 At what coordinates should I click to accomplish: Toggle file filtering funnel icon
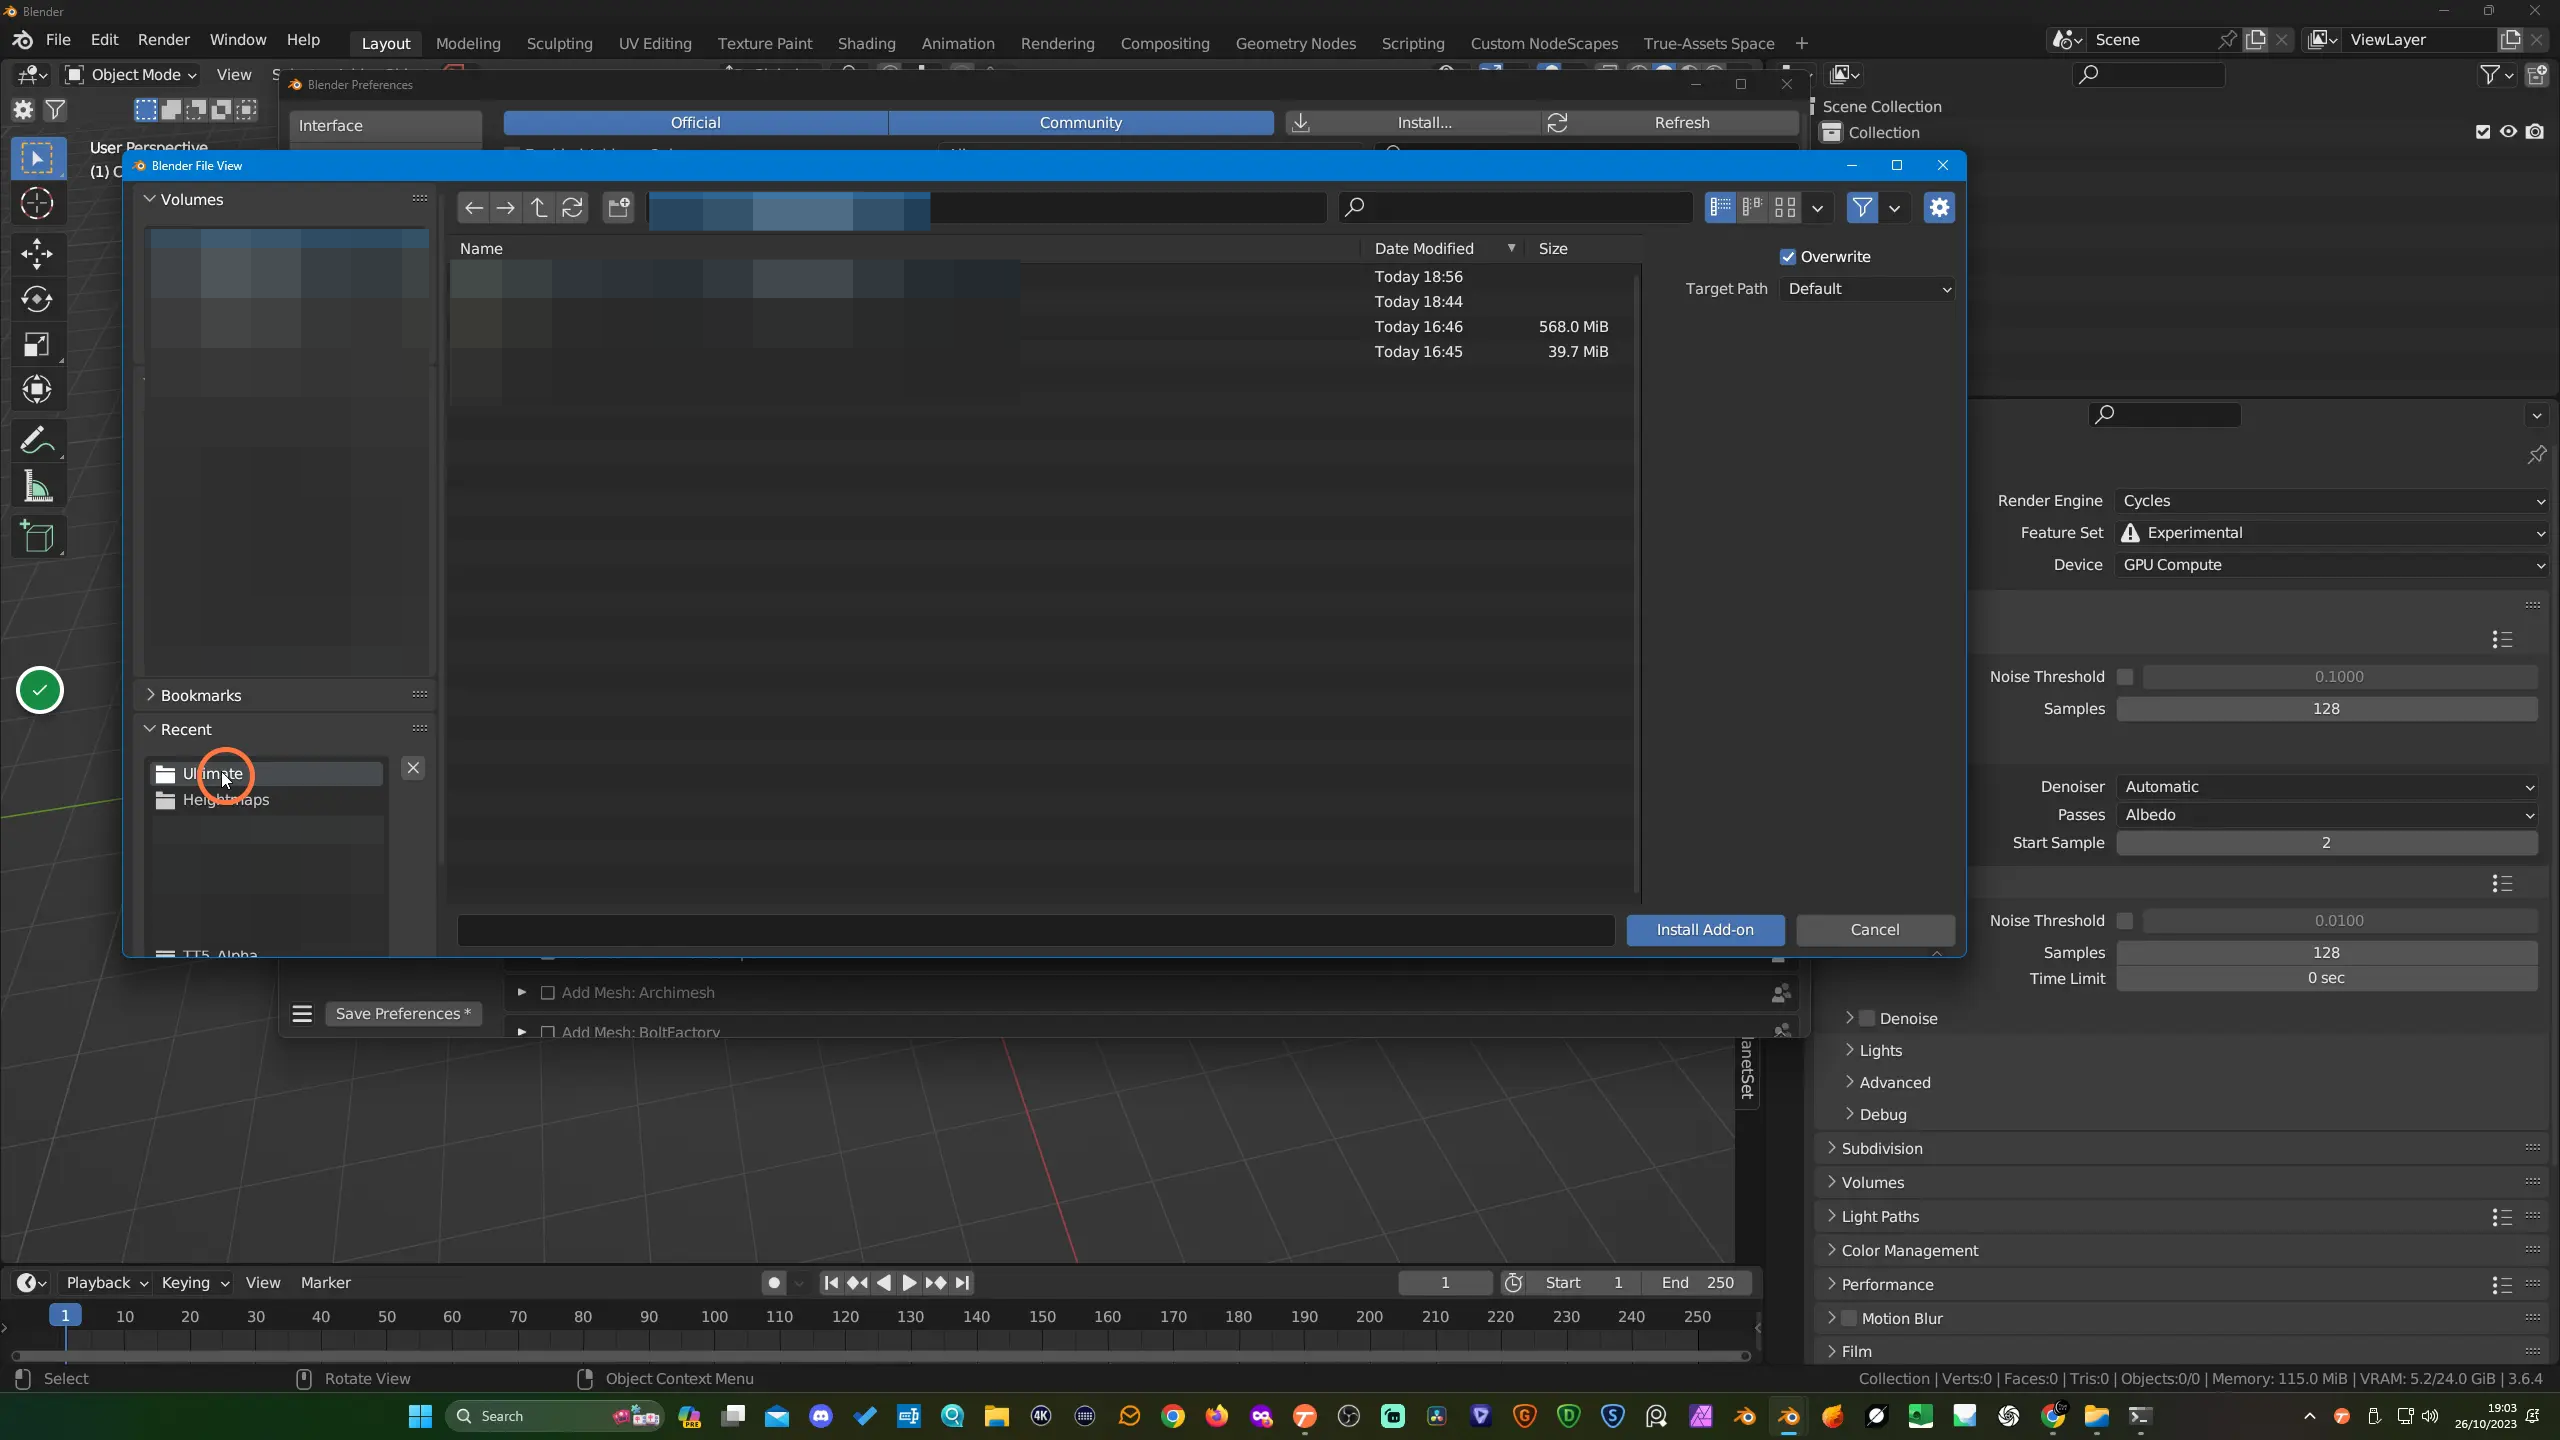pos(1862,208)
